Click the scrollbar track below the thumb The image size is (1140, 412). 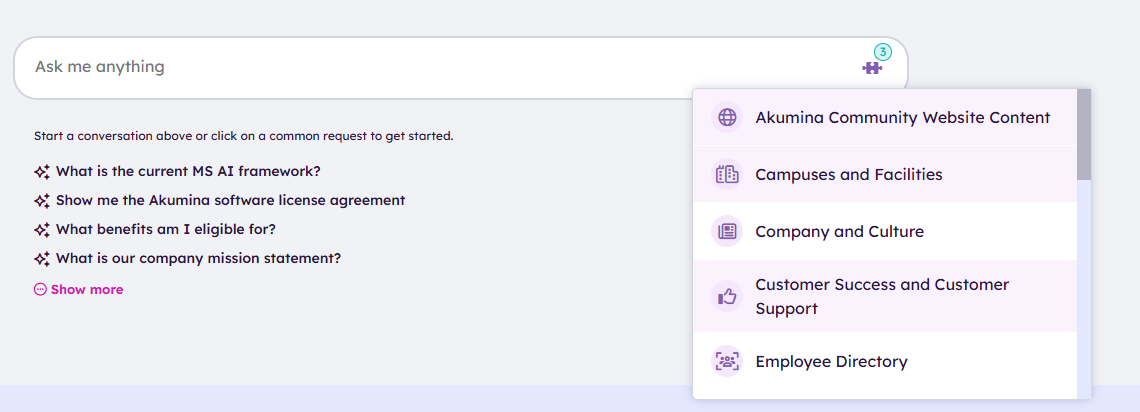[1084, 290]
